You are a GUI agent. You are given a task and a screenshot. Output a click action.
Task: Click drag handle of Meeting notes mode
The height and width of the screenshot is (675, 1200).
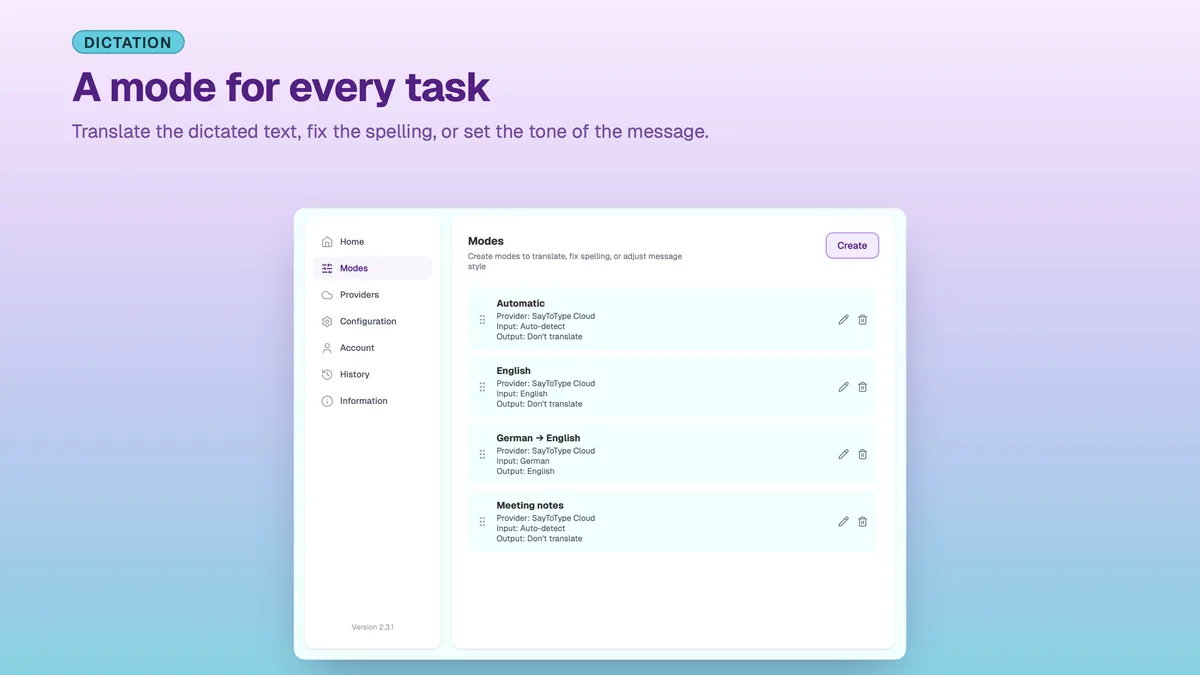(482, 521)
